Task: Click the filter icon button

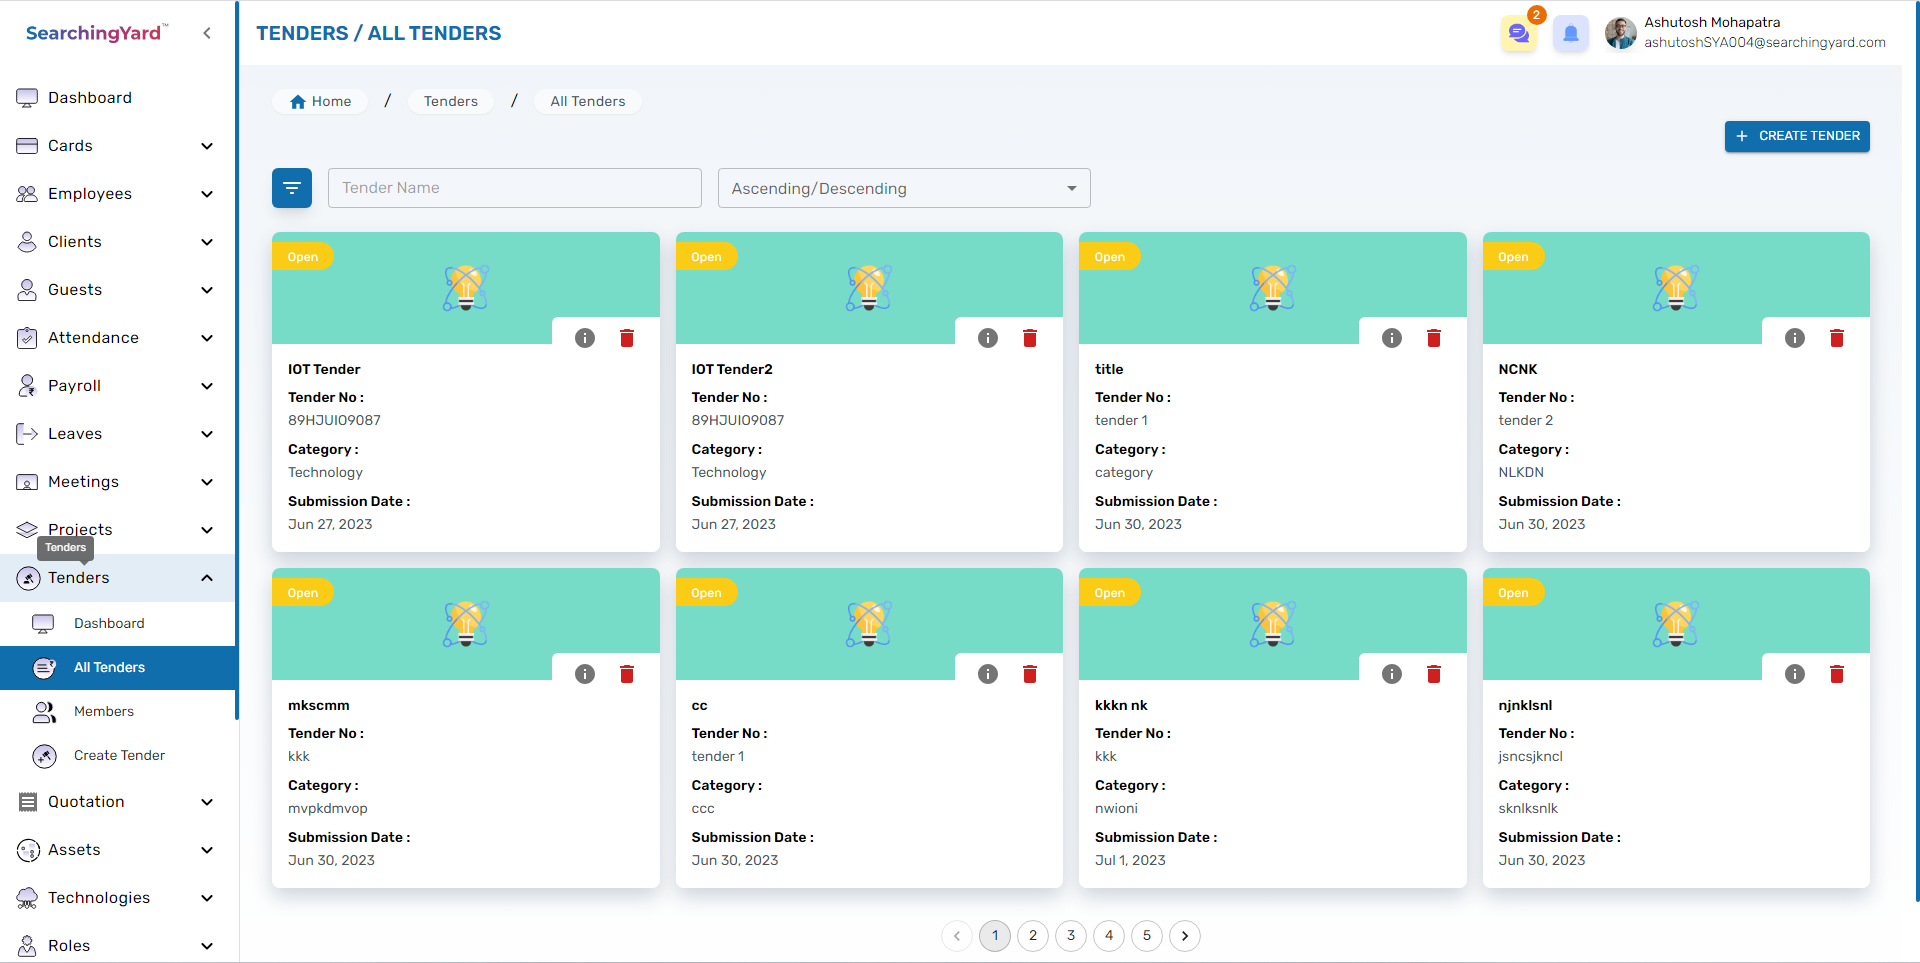Action: (x=292, y=188)
